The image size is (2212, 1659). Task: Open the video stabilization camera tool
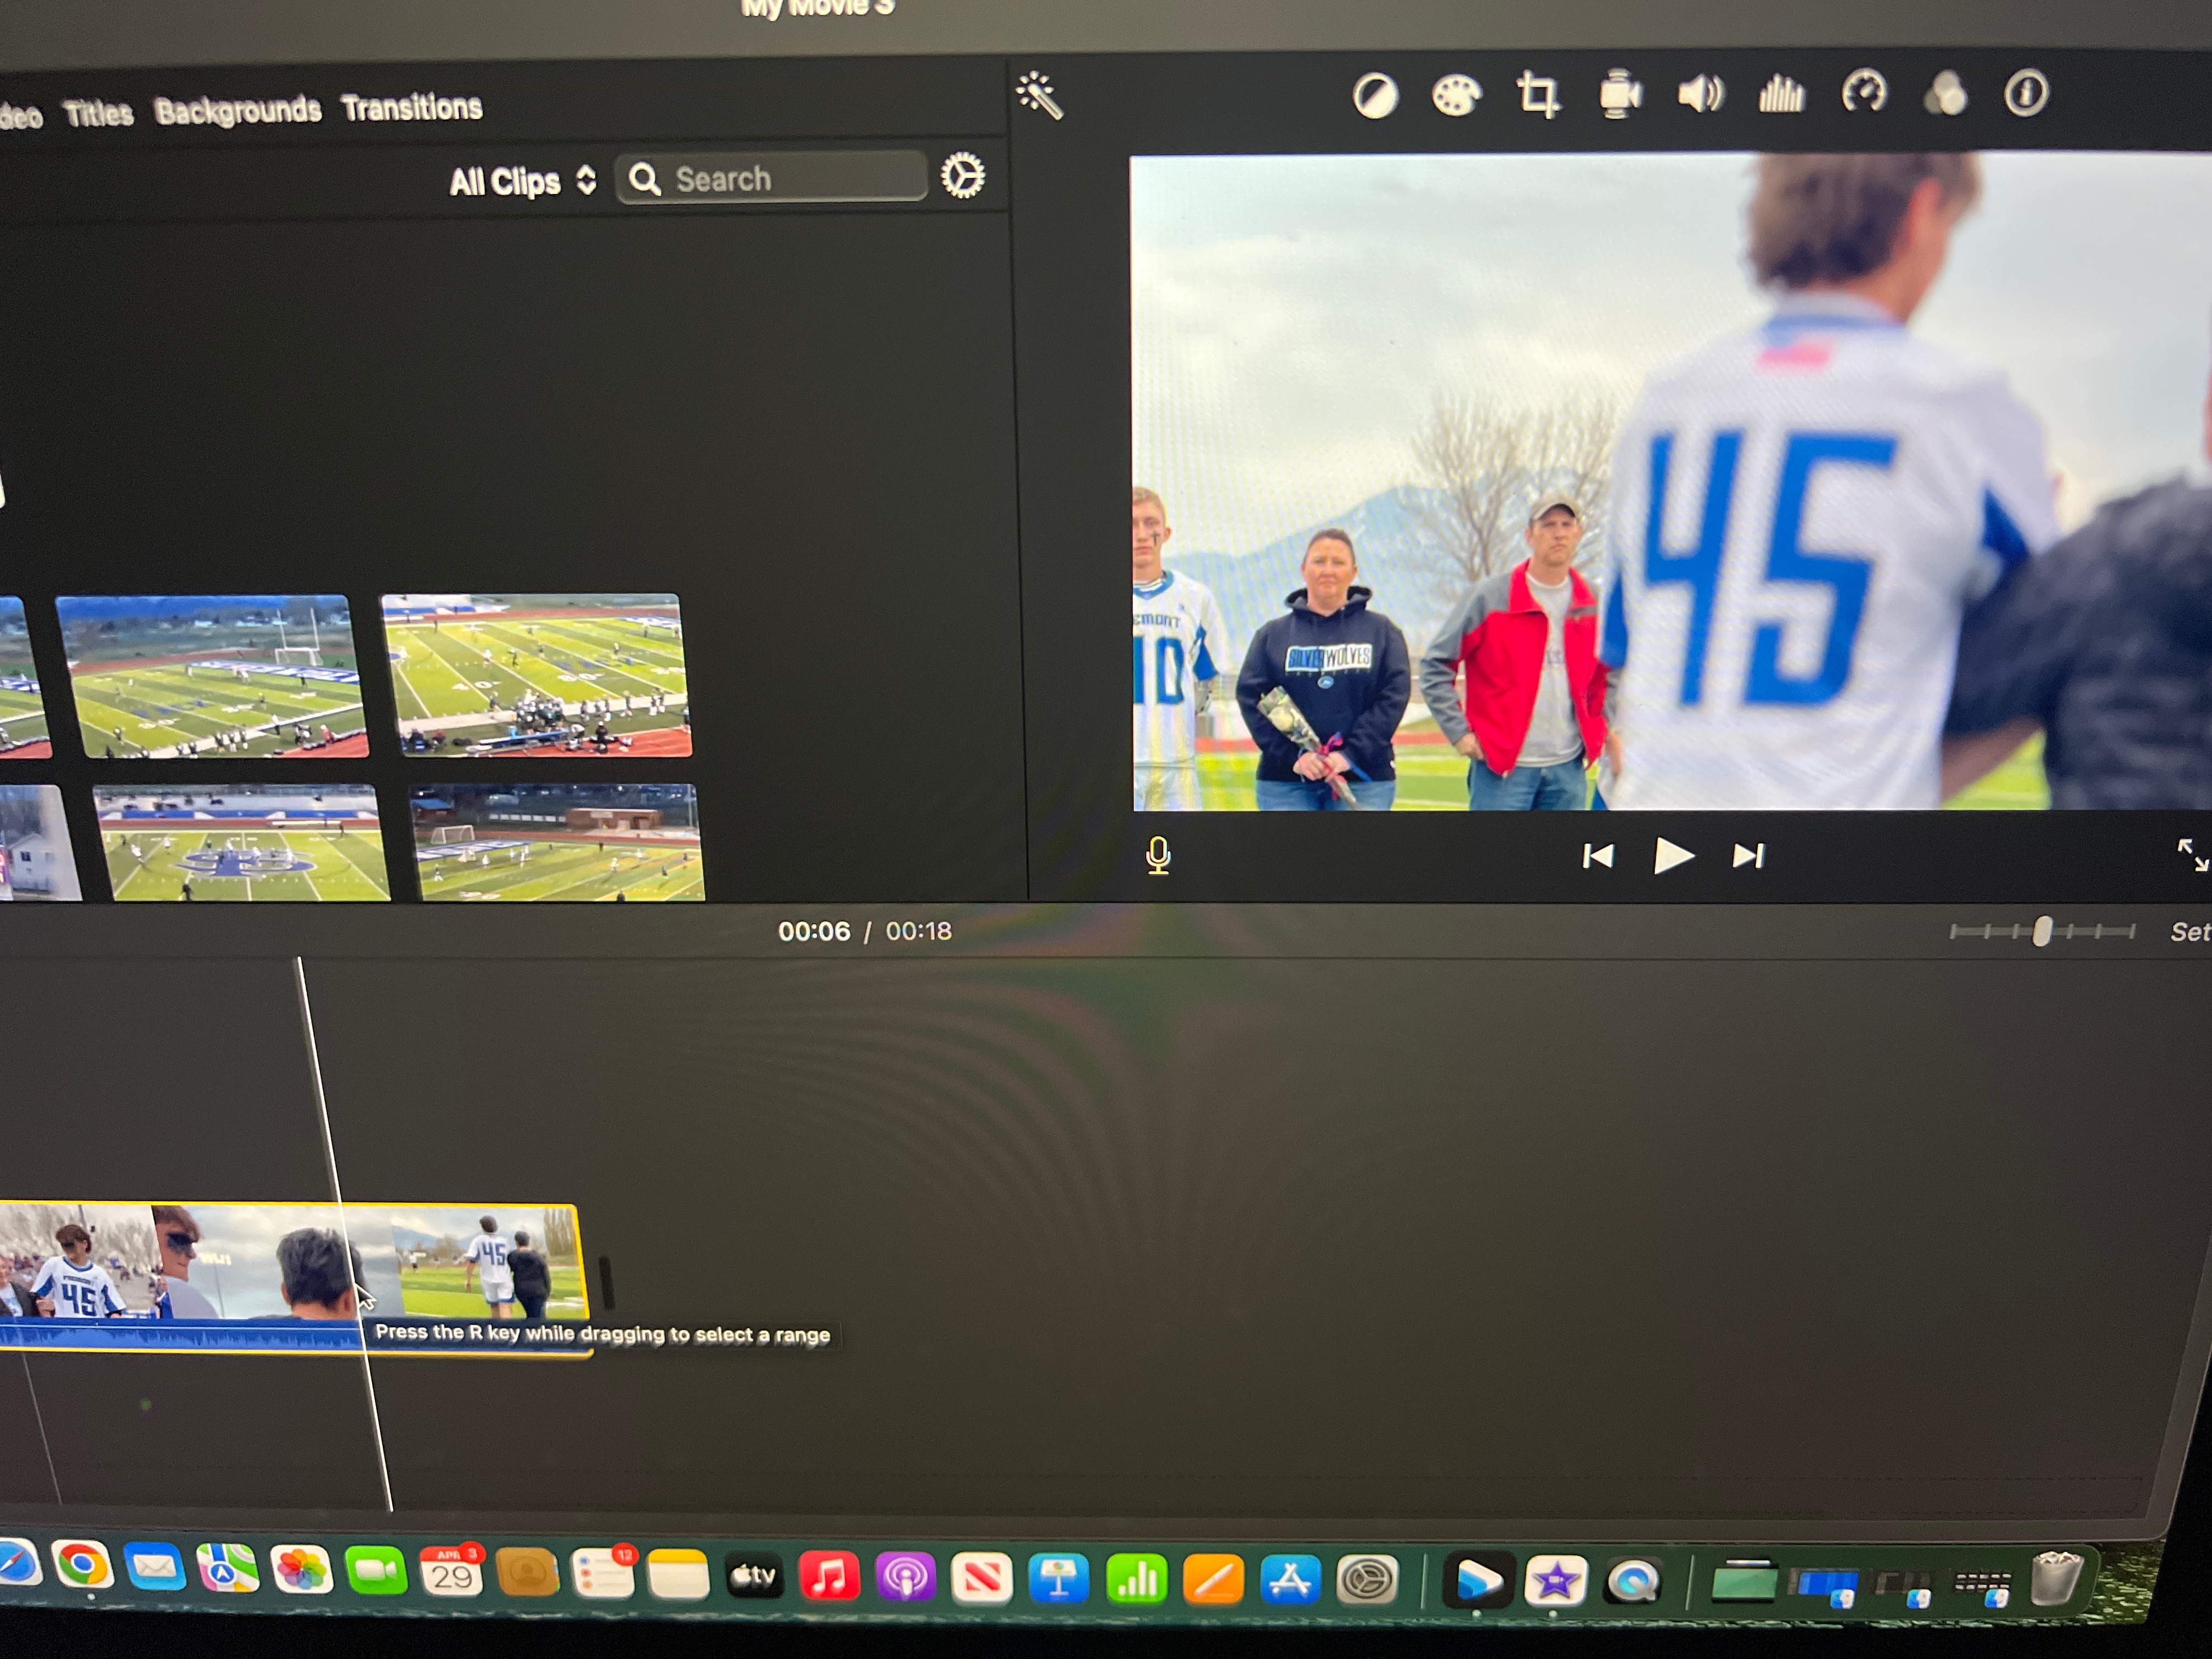tap(1619, 96)
